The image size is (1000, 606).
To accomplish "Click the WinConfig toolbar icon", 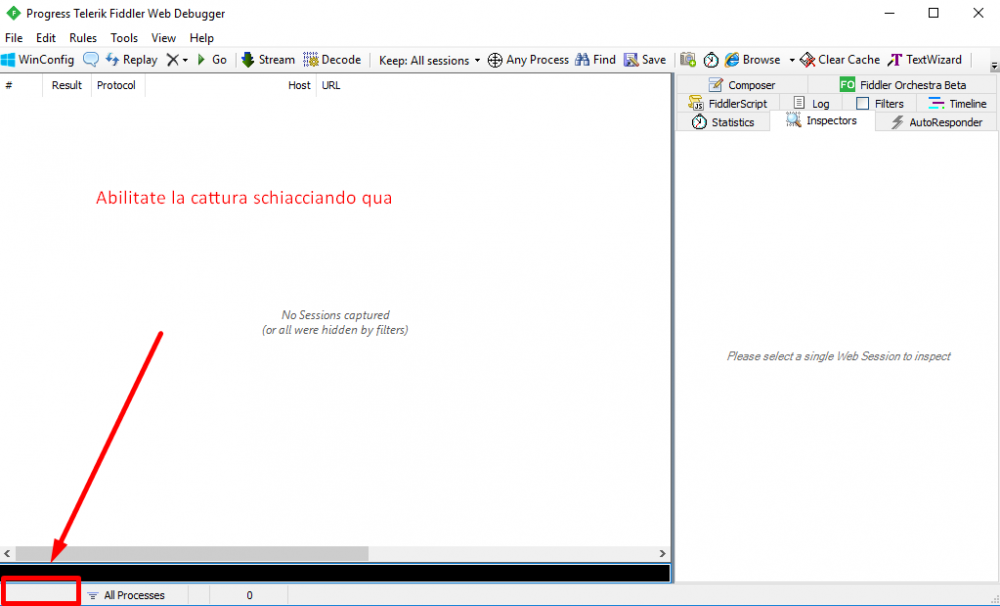I will [37, 60].
